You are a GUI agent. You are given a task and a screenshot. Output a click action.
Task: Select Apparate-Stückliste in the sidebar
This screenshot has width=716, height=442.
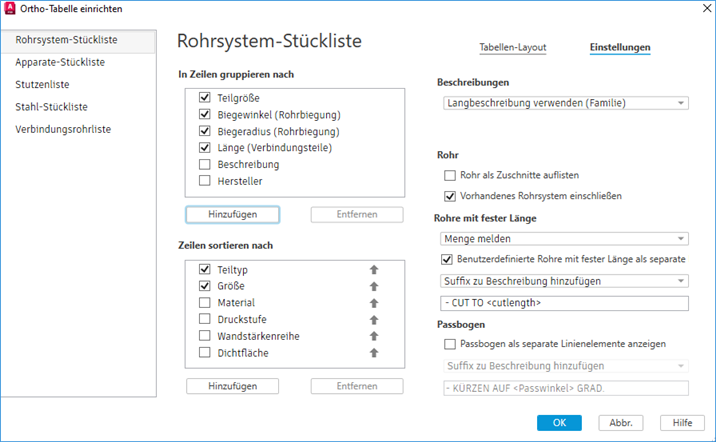(61, 62)
